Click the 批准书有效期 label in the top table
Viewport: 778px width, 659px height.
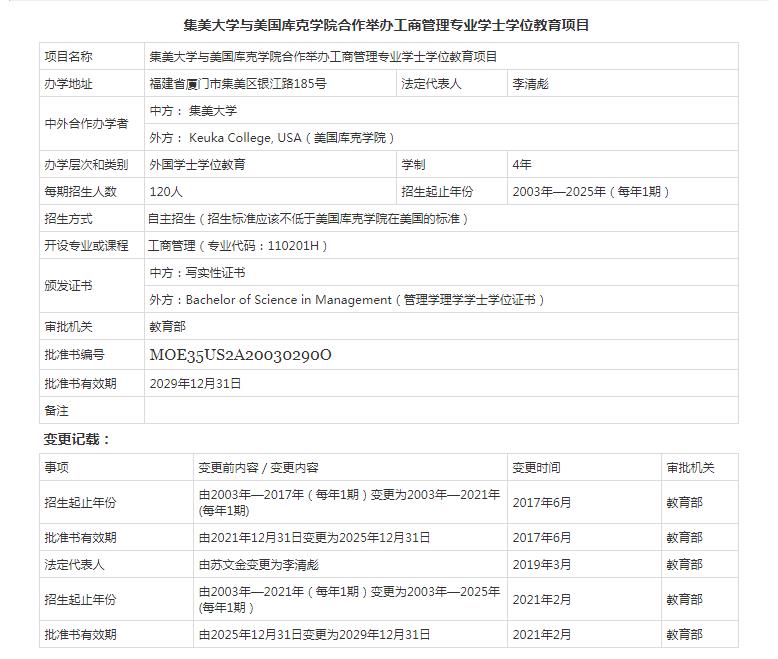pos(80,383)
